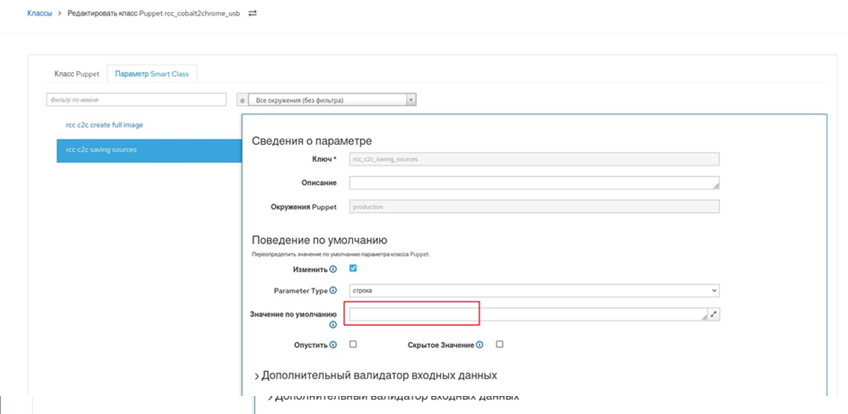
Task: Click info icon under Значение по умолчанию
Action: [x=332, y=324]
